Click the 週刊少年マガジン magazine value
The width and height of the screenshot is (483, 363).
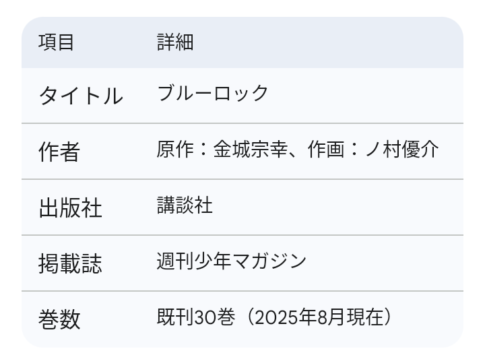coord(231,261)
